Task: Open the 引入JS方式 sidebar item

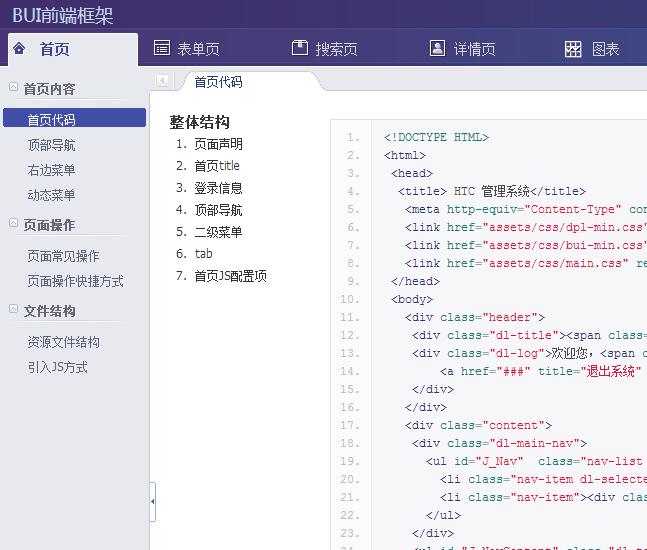Action: [57, 367]
